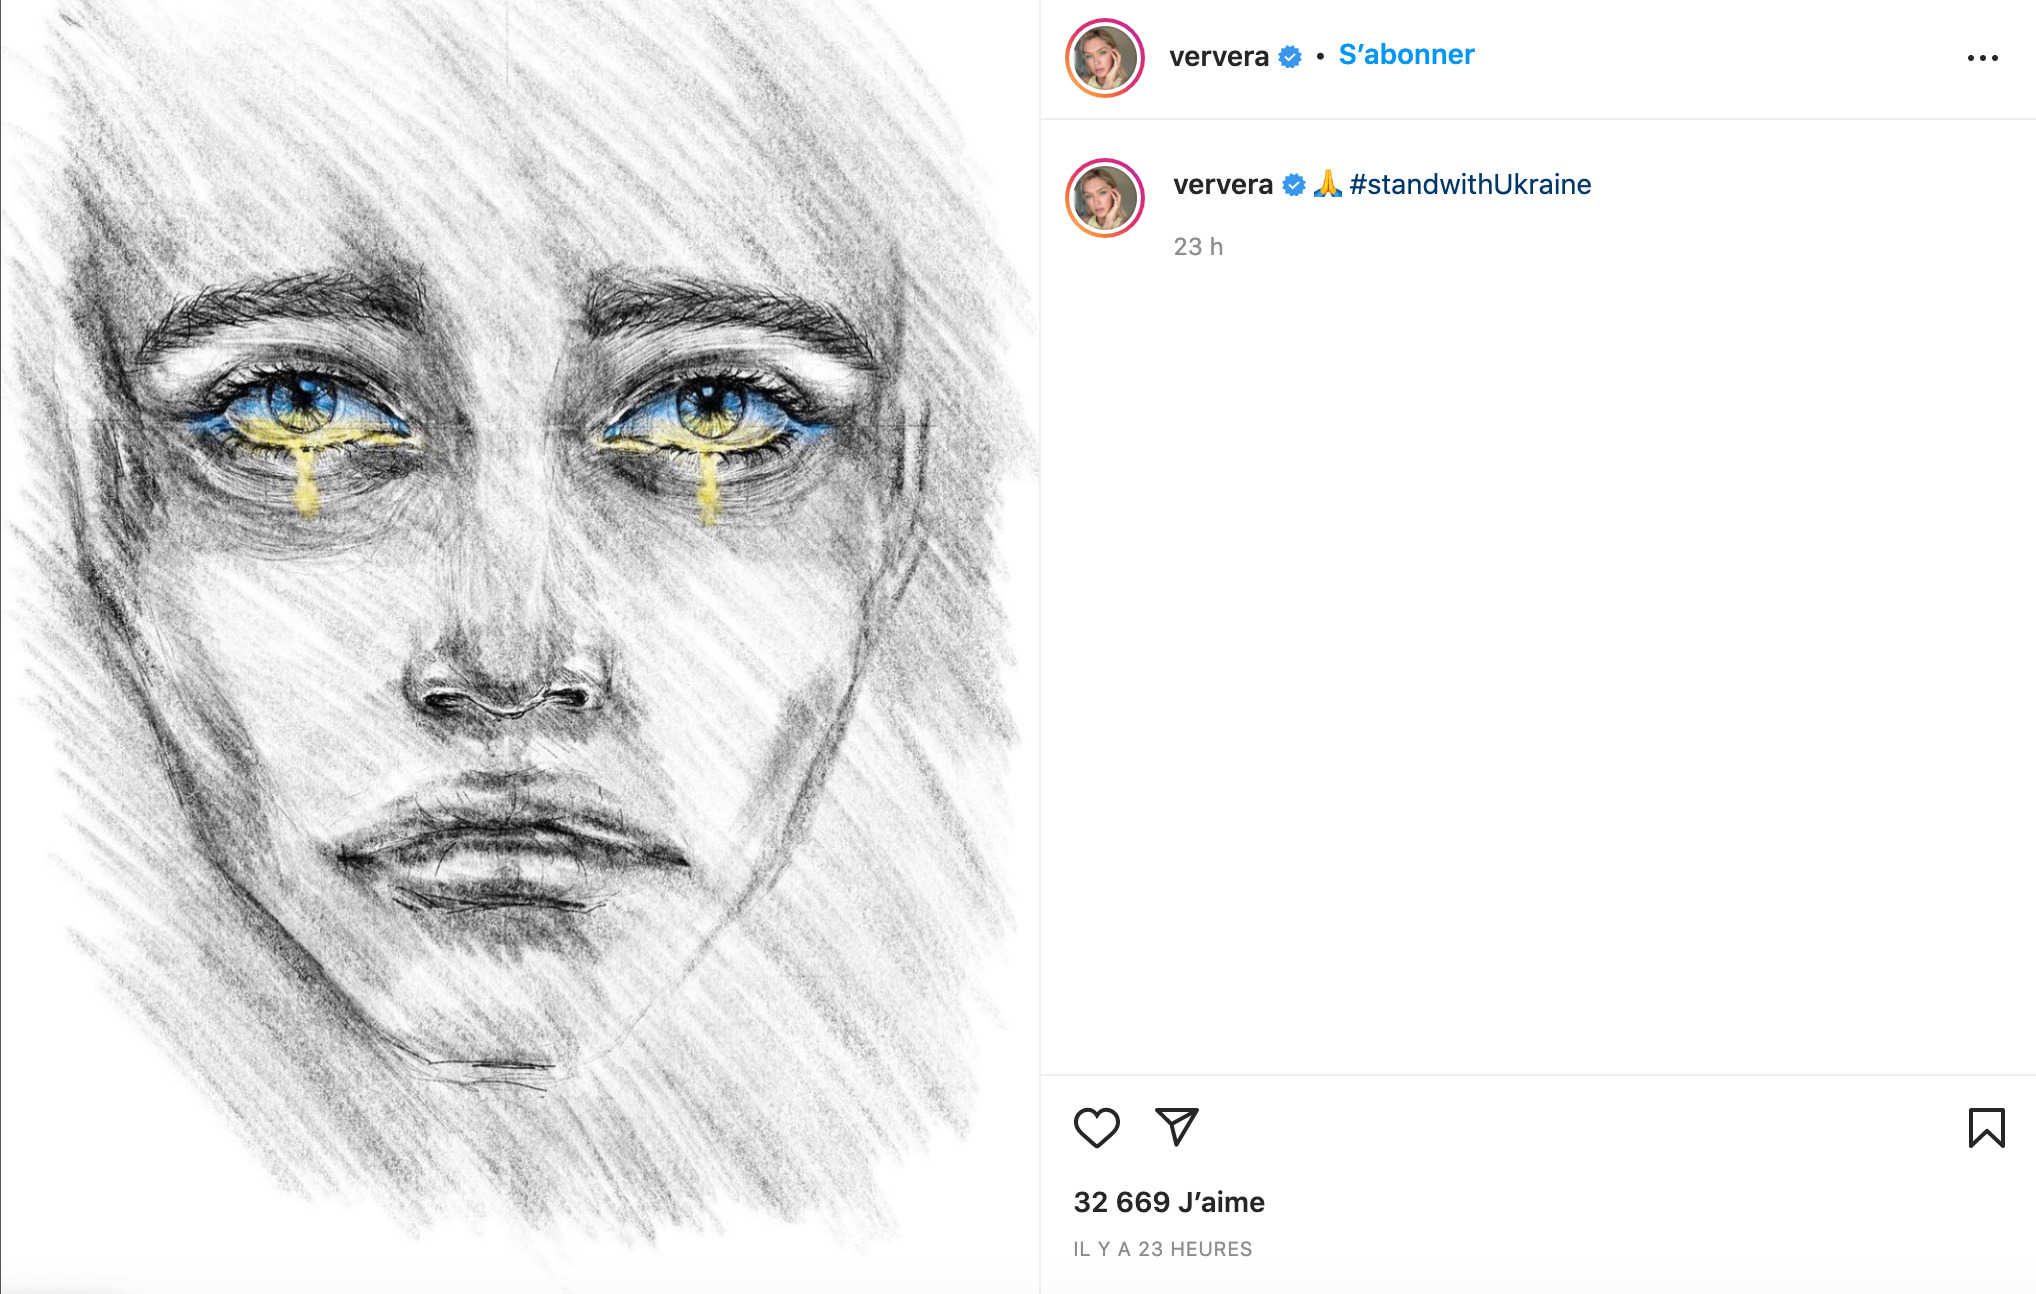Open ververa's profile picture in the header
The width and height of the screenshot is (2036, 1294).
point(1105,58)
